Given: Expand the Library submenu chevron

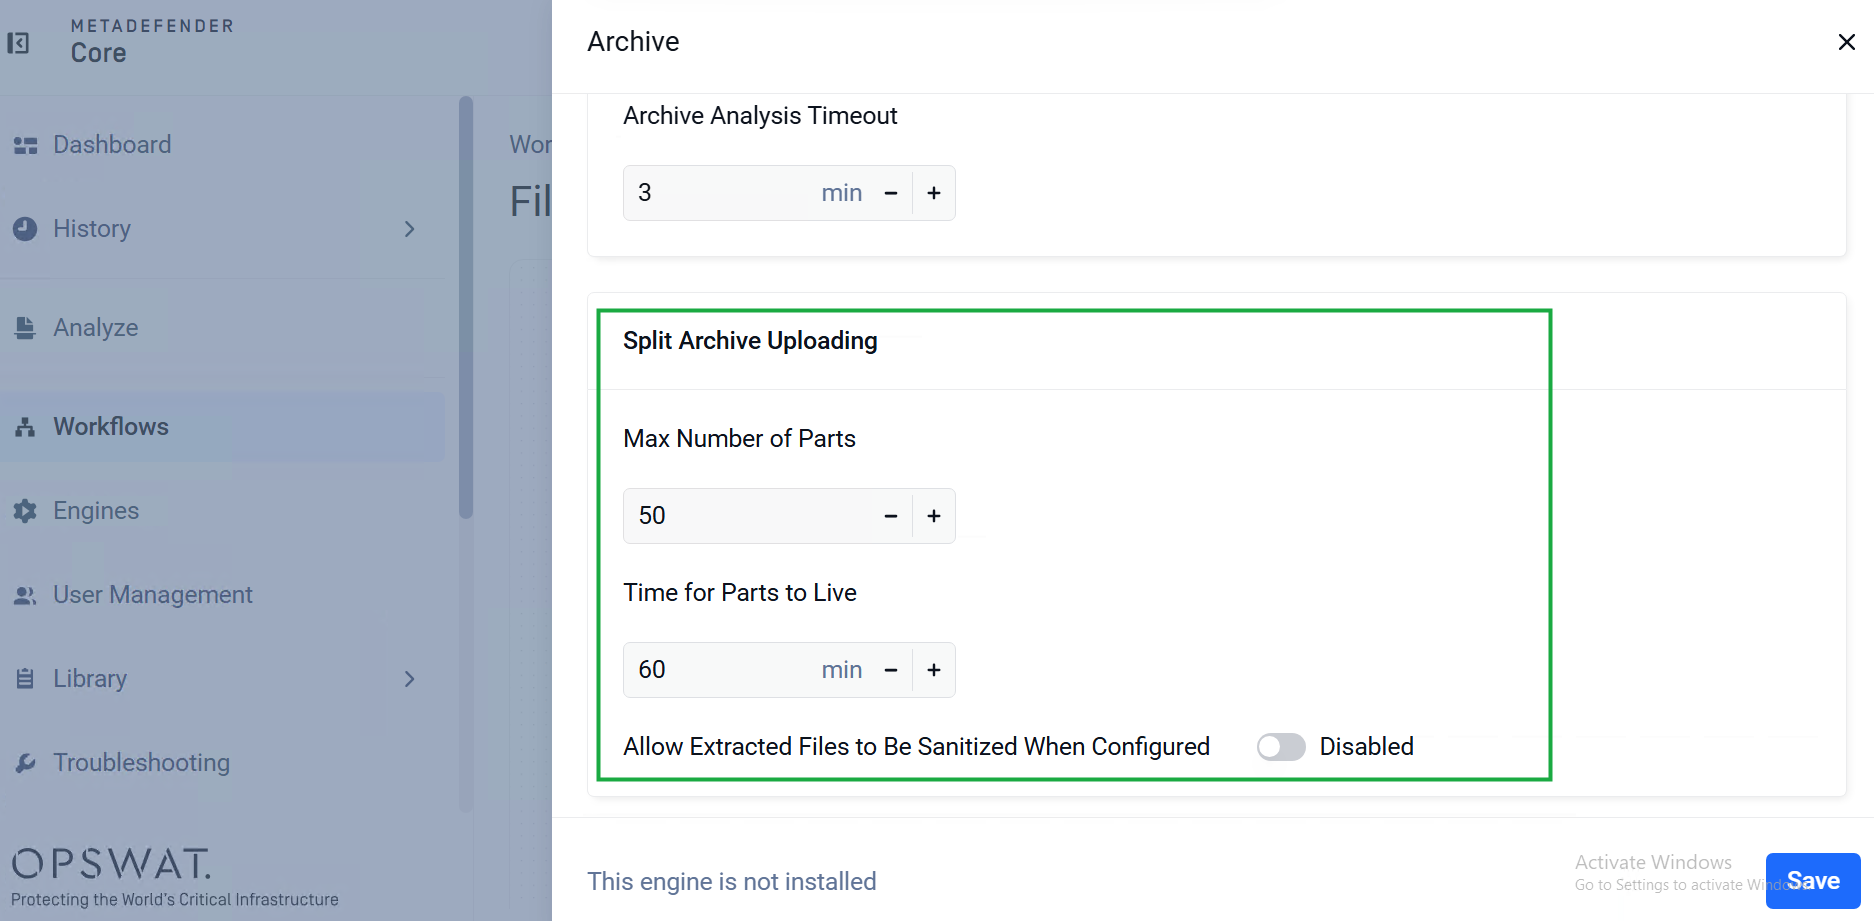Looking at the screenshot, I should tap(409, 679).
